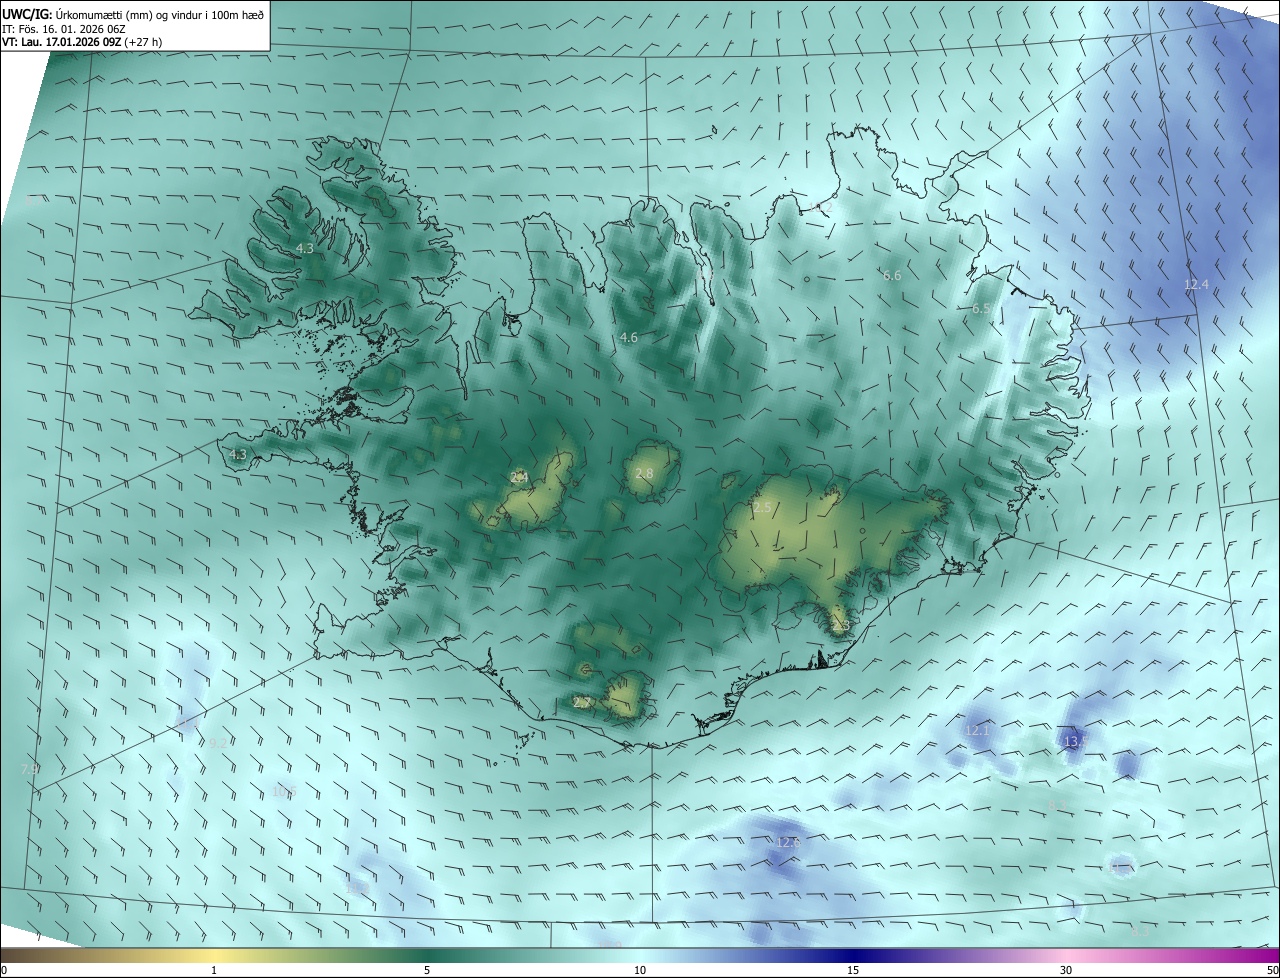Click the 6.5 value label on the map

[981, 309]
